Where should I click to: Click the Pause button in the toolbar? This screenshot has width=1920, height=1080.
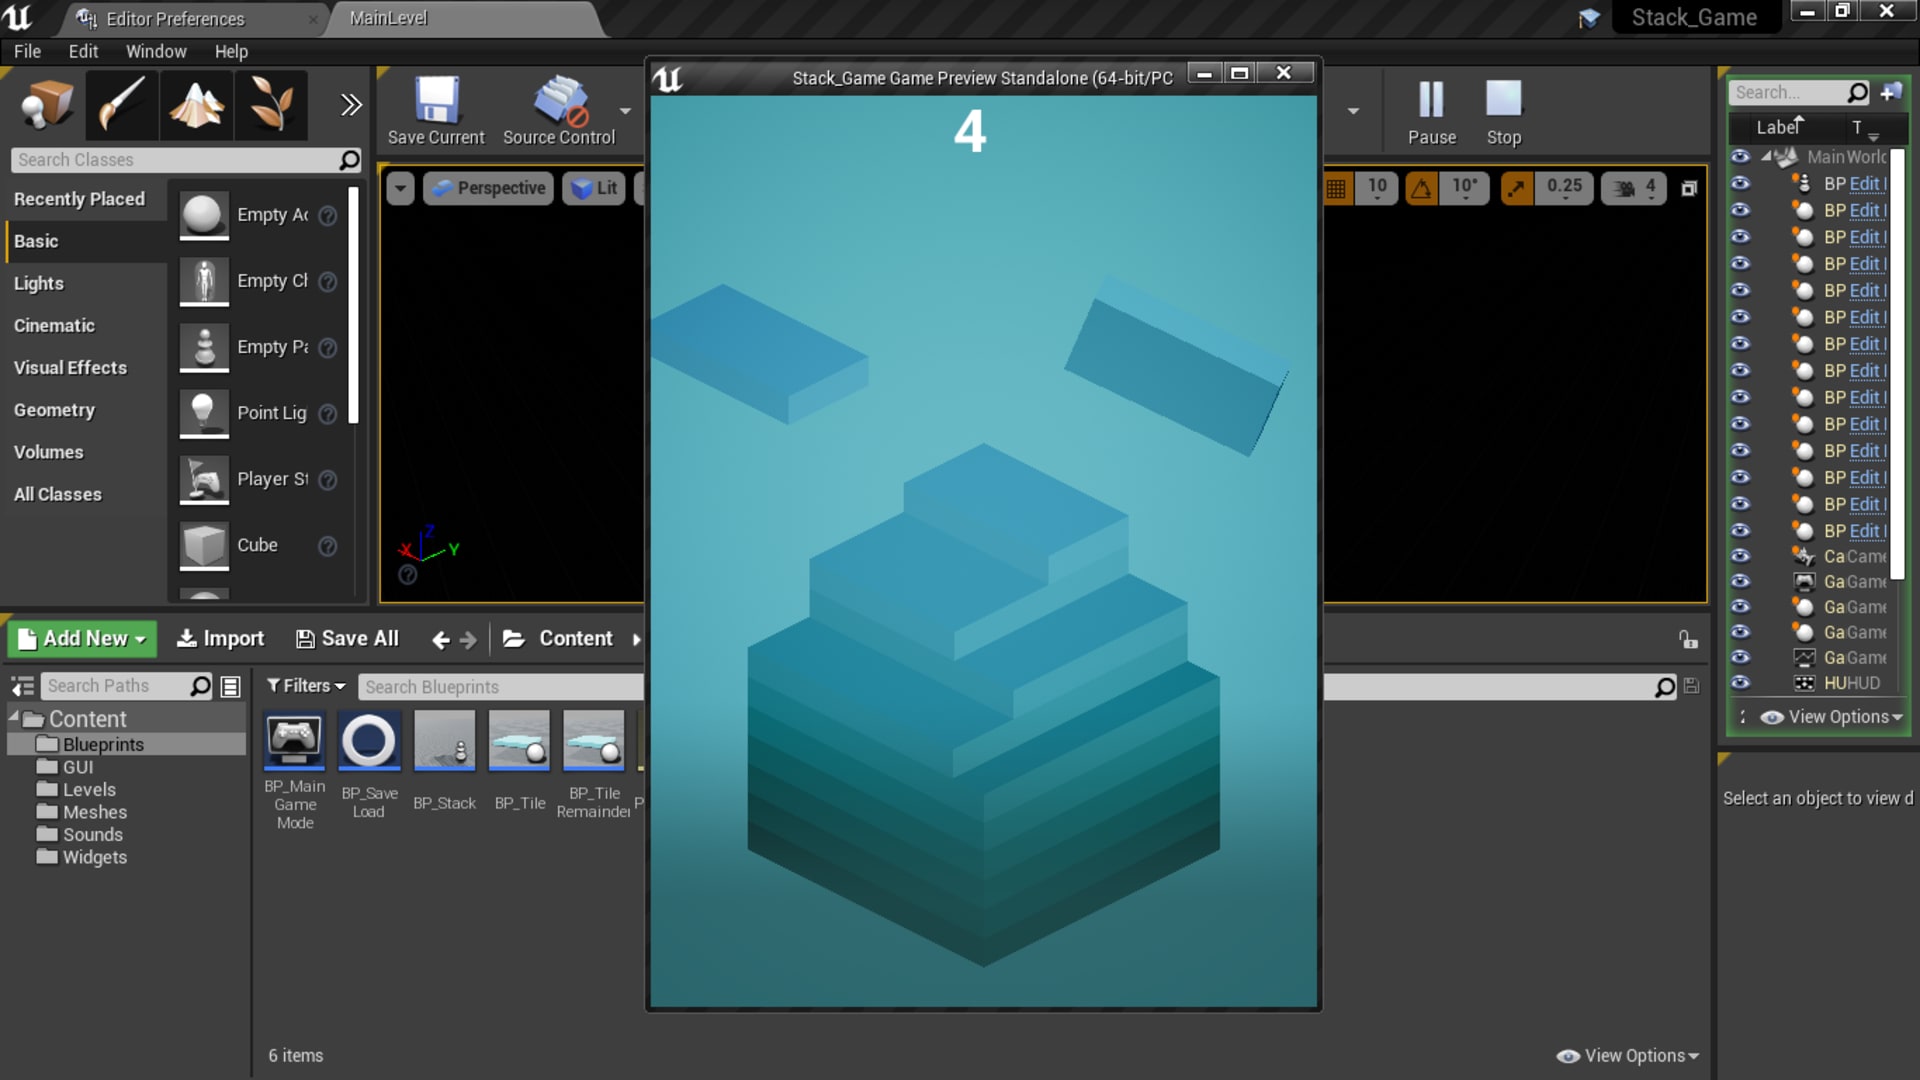pyautogui.click(x=1431, y=110)
